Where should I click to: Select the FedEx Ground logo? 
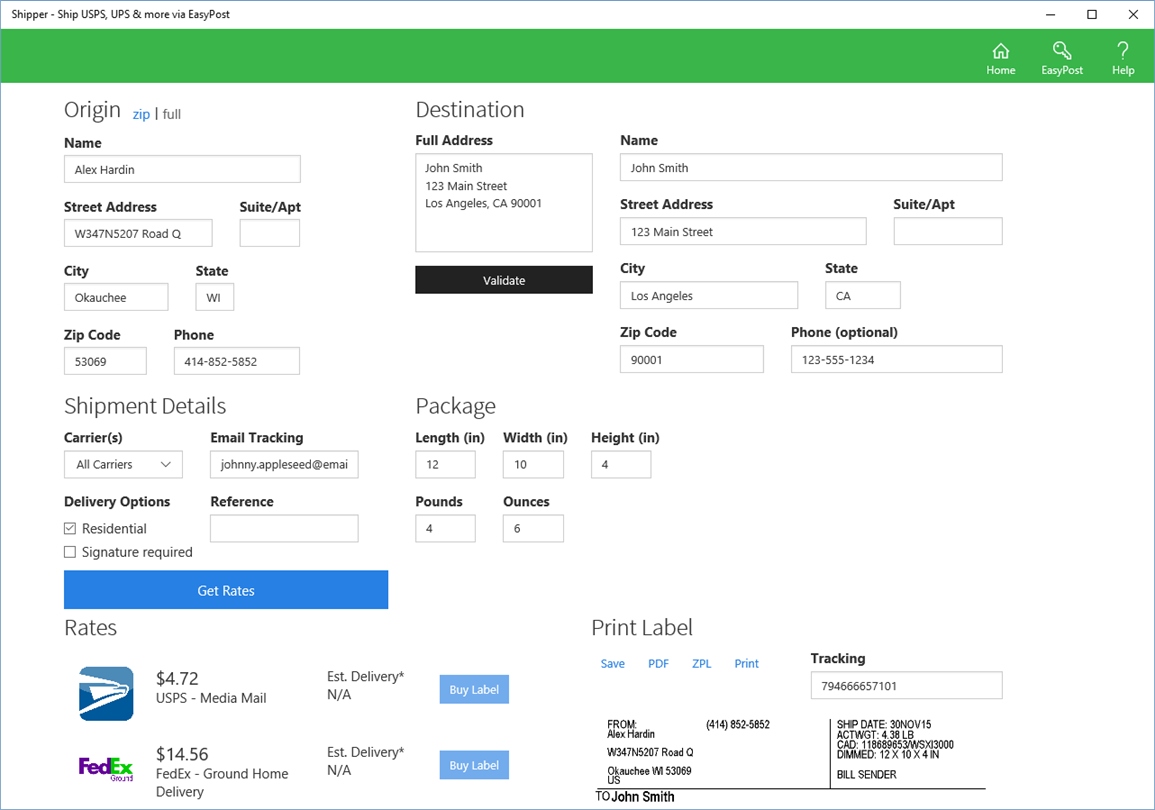click(x=106, y=770)
